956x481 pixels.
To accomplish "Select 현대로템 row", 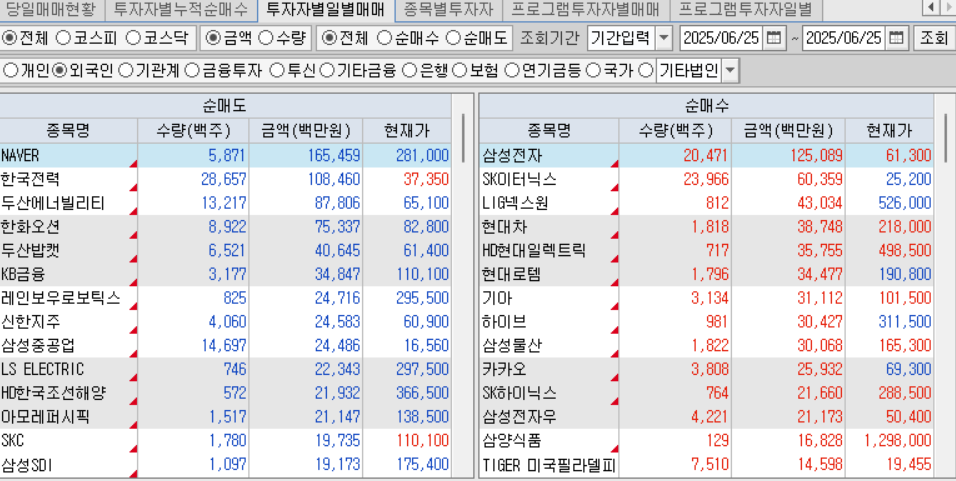I will tap(706, 274).
